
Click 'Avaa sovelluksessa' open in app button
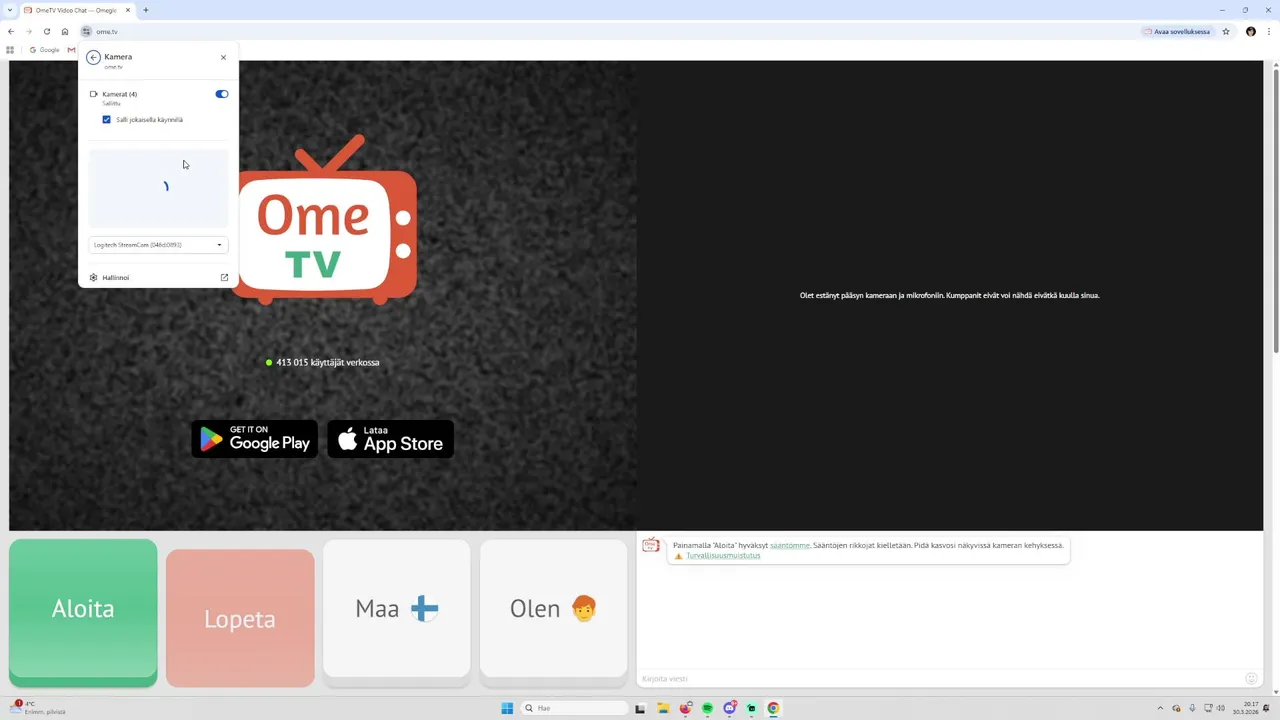pyautogui.click(x=1177, y=31)
